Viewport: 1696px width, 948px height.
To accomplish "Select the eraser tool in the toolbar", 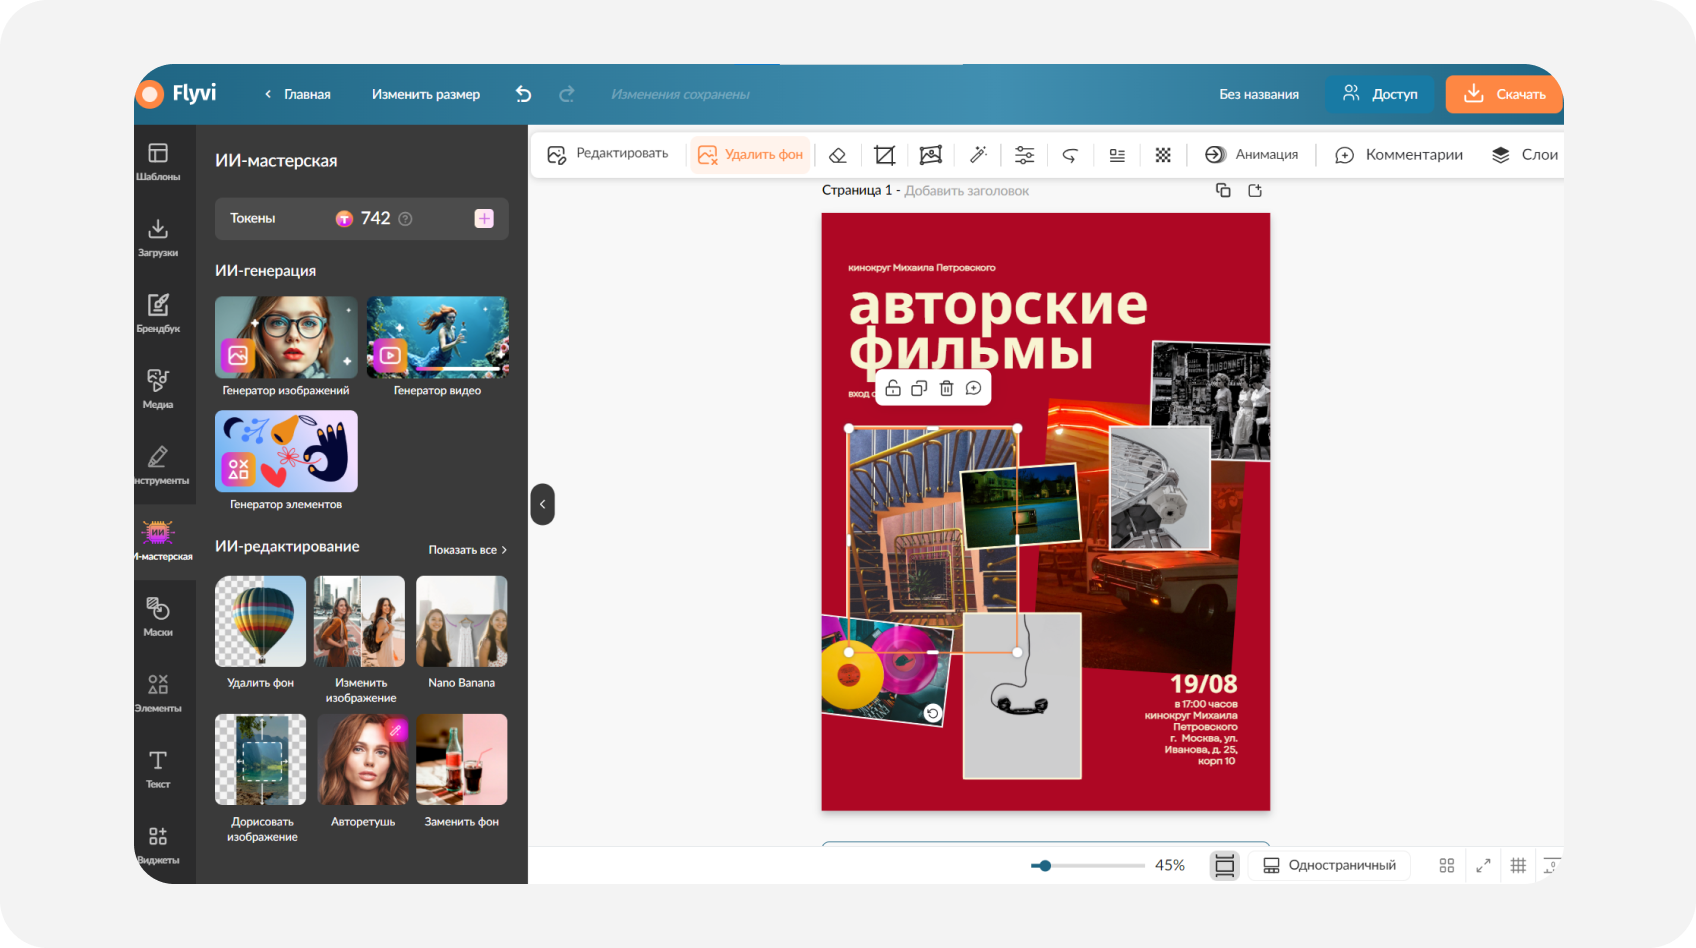I will click(838, 155).
